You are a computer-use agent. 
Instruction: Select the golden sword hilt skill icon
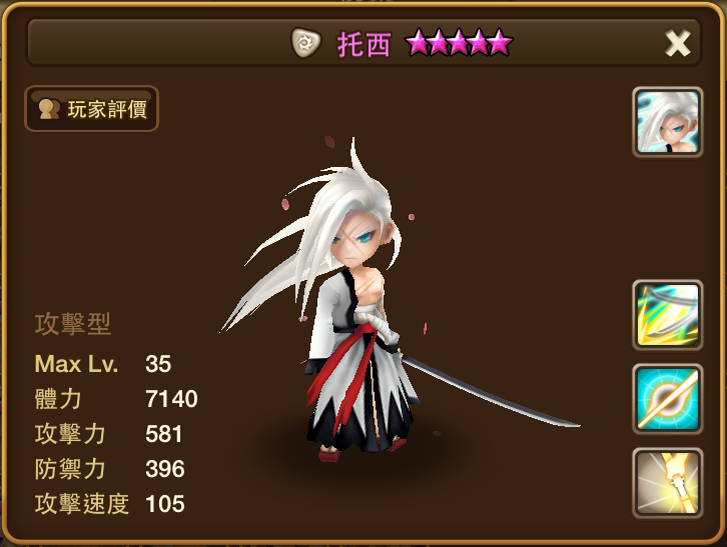click(x=668, y=483)
